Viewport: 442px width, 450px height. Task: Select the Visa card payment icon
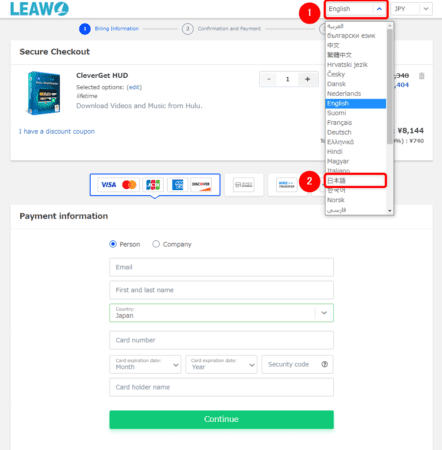(x=109, y=184)
